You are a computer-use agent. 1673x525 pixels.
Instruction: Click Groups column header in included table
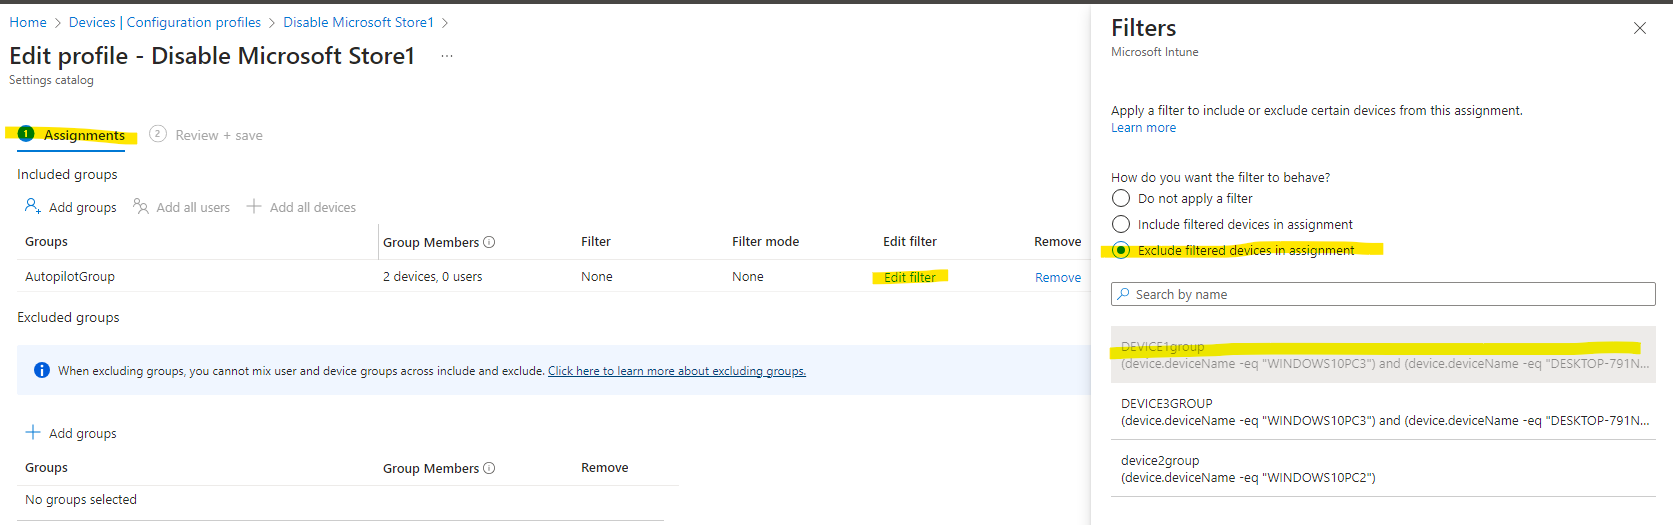point(46,242)
